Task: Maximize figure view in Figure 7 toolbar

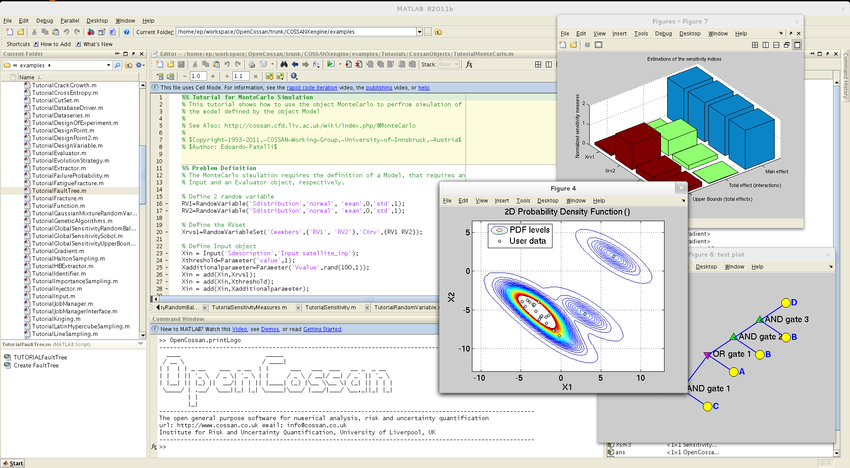Action: [797, 45]
